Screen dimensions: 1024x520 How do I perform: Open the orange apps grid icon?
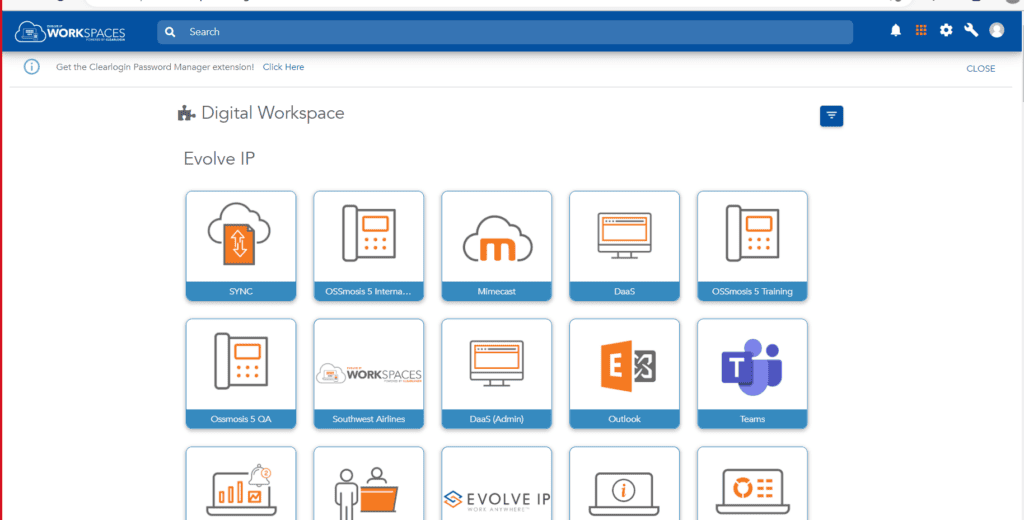tap(921, 30)
